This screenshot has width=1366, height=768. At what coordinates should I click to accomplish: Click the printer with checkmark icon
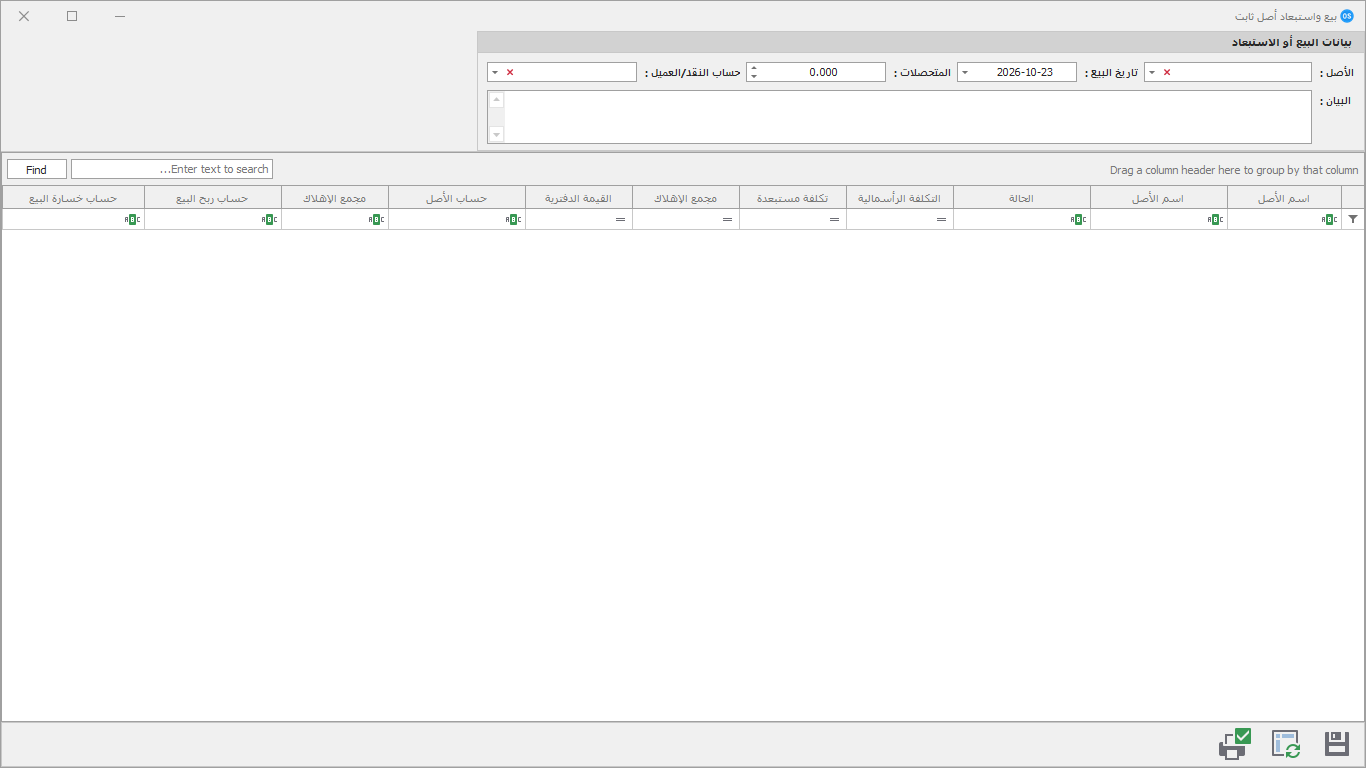pyautogui.click(x=1235, y=743)
